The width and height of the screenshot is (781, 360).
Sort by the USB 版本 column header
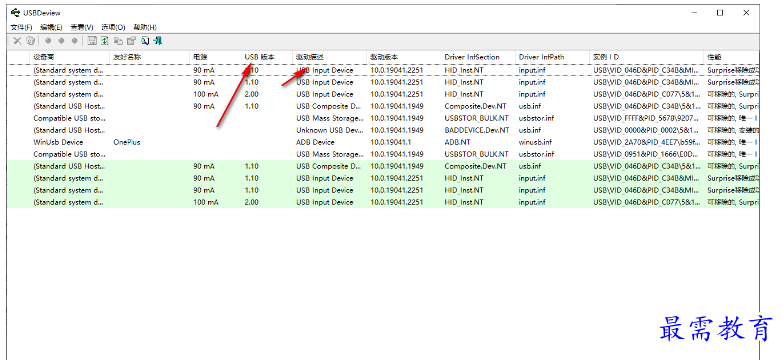click(x=267, y=57)
